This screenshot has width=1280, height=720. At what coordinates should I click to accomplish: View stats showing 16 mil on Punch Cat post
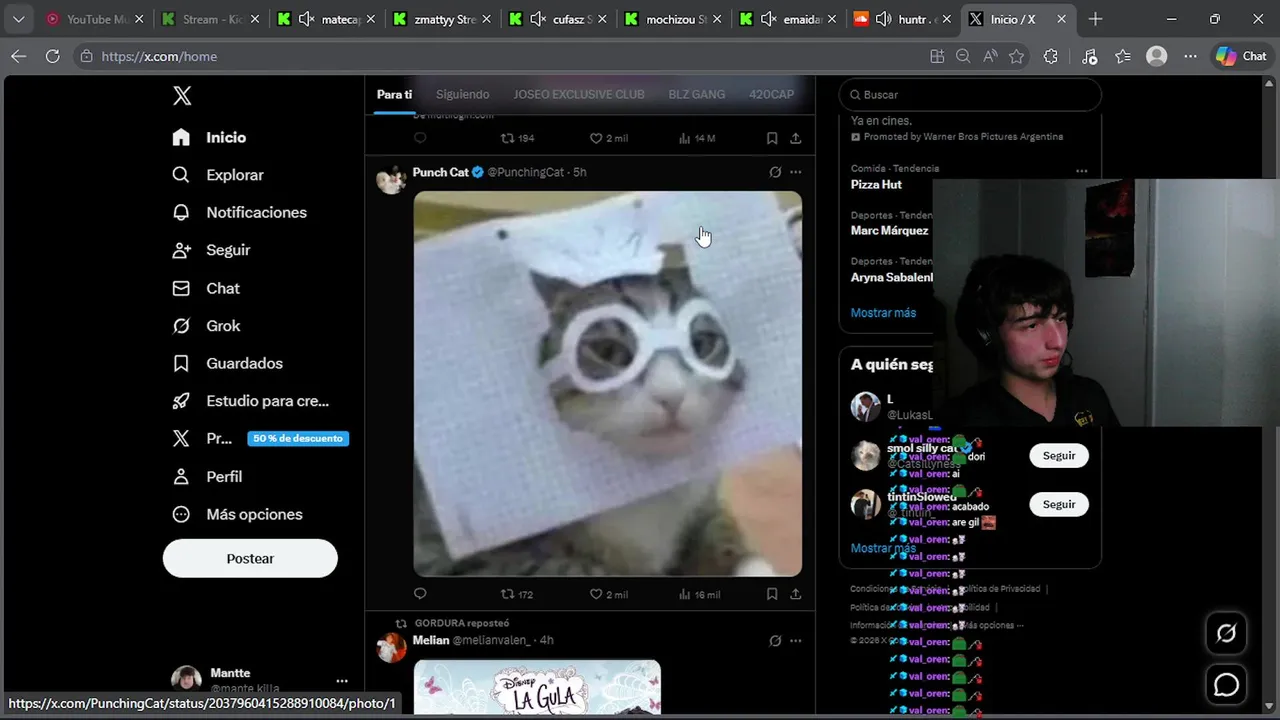pyautogui.click(x=699, y=594)
